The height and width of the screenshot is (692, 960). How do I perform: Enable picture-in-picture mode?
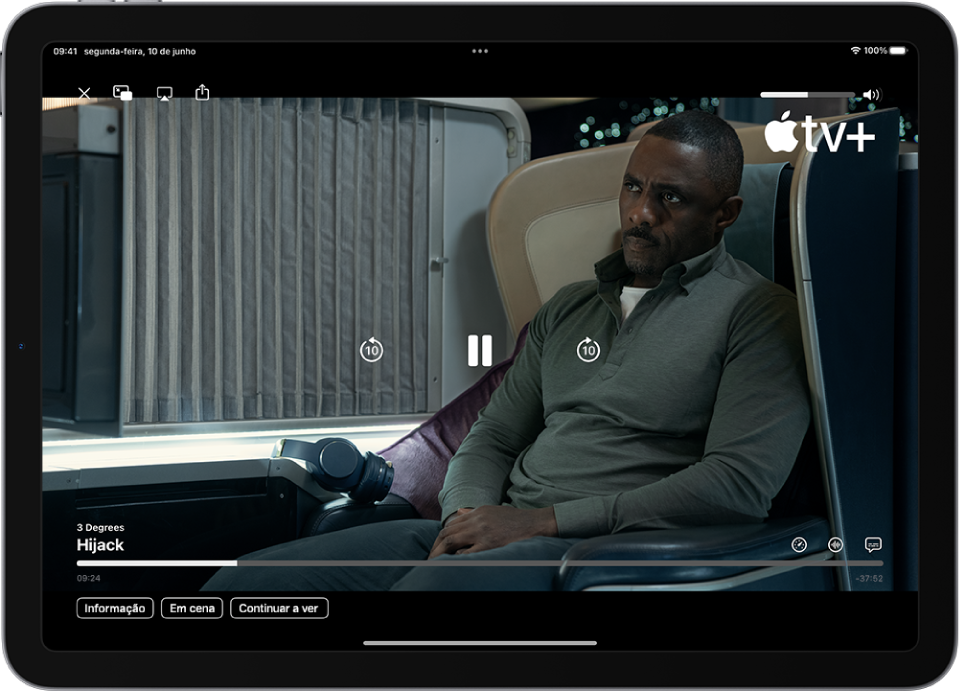point(122,93)
